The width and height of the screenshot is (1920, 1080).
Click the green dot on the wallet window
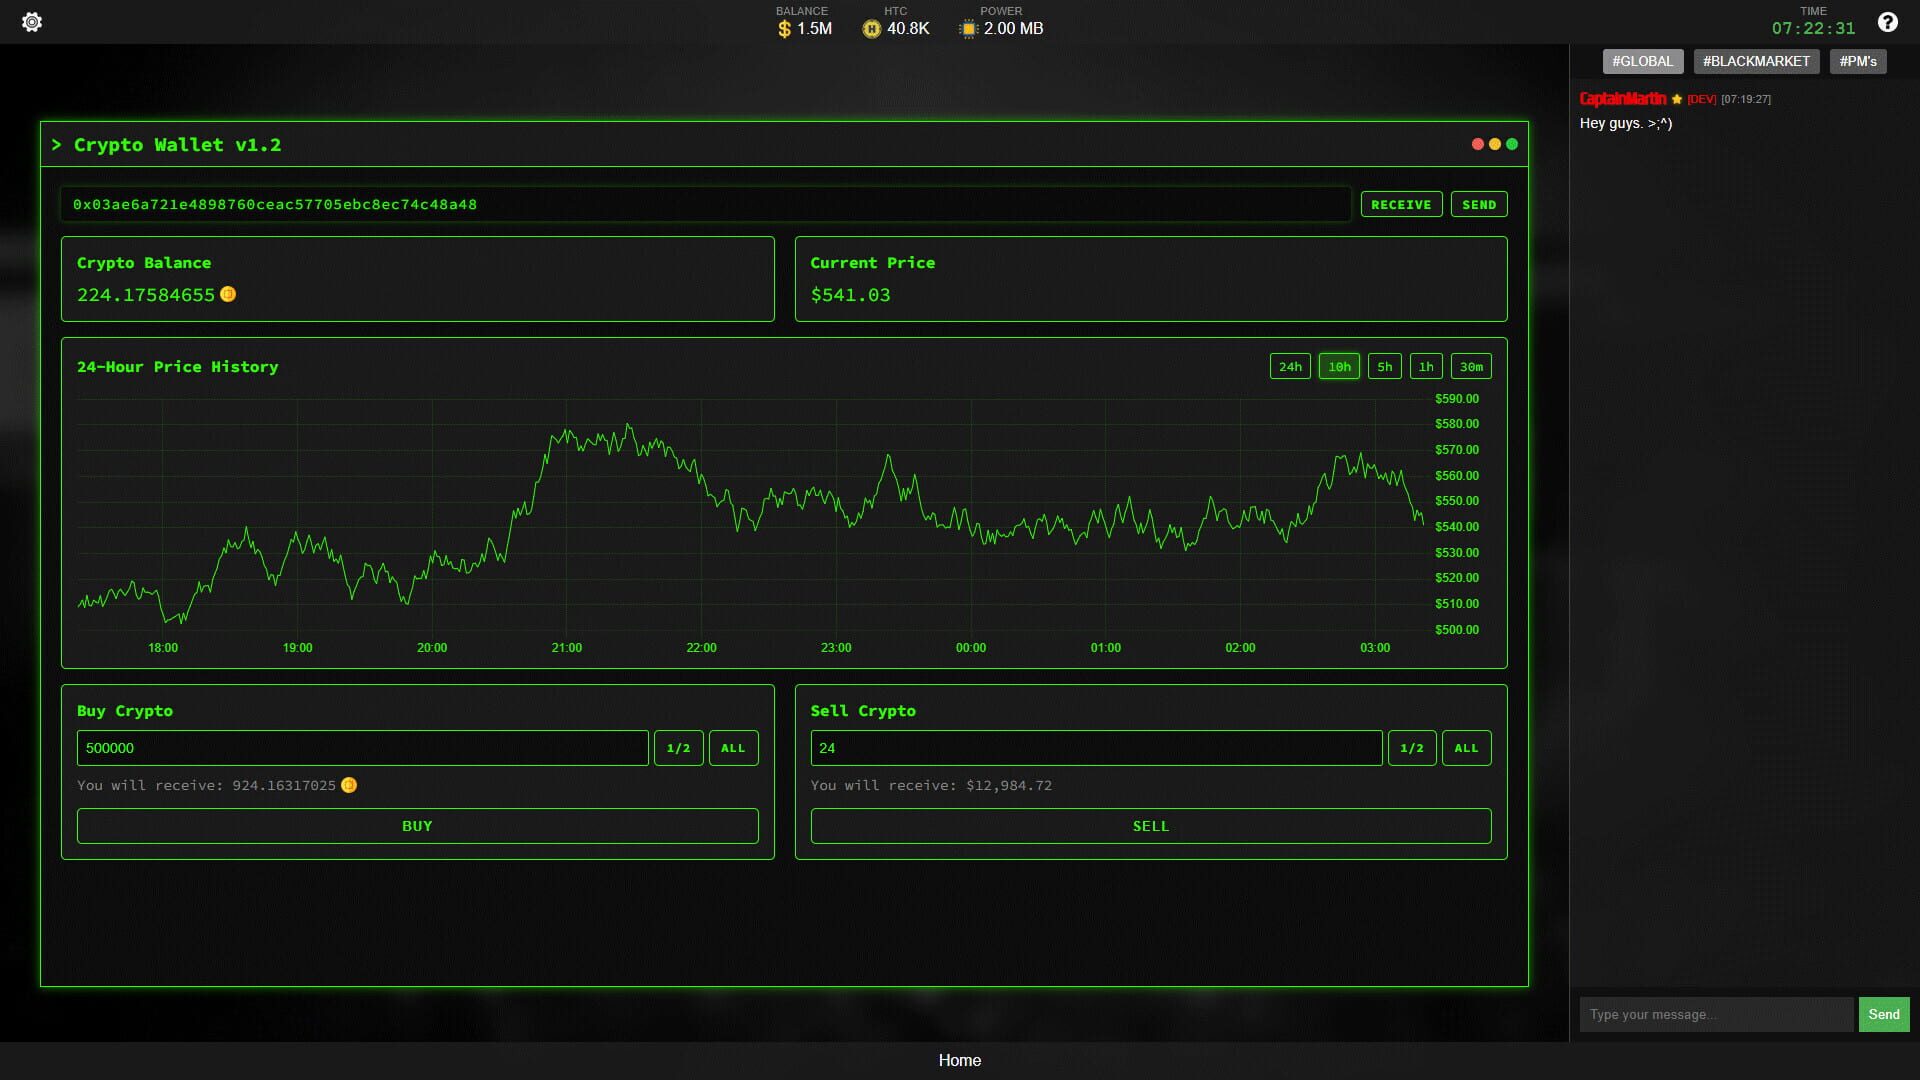pos(1513,143)
